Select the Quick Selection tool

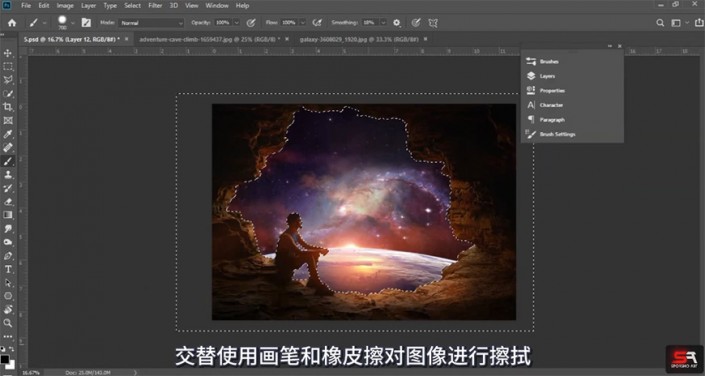point(8,94)
